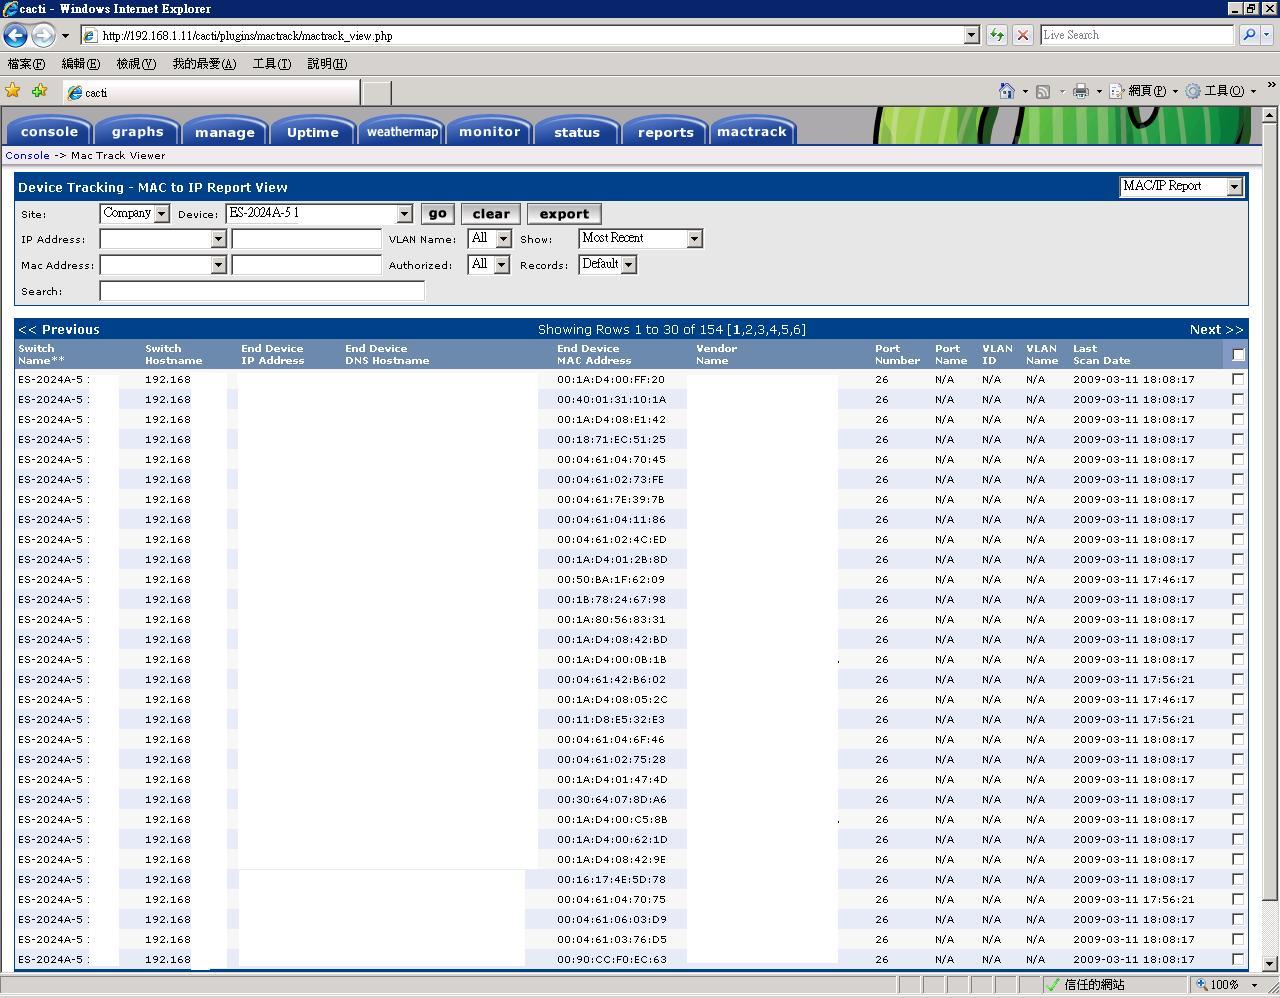Click the browser Back arrow button
The height and width of the screenshot is (998, 1280).
15,35
